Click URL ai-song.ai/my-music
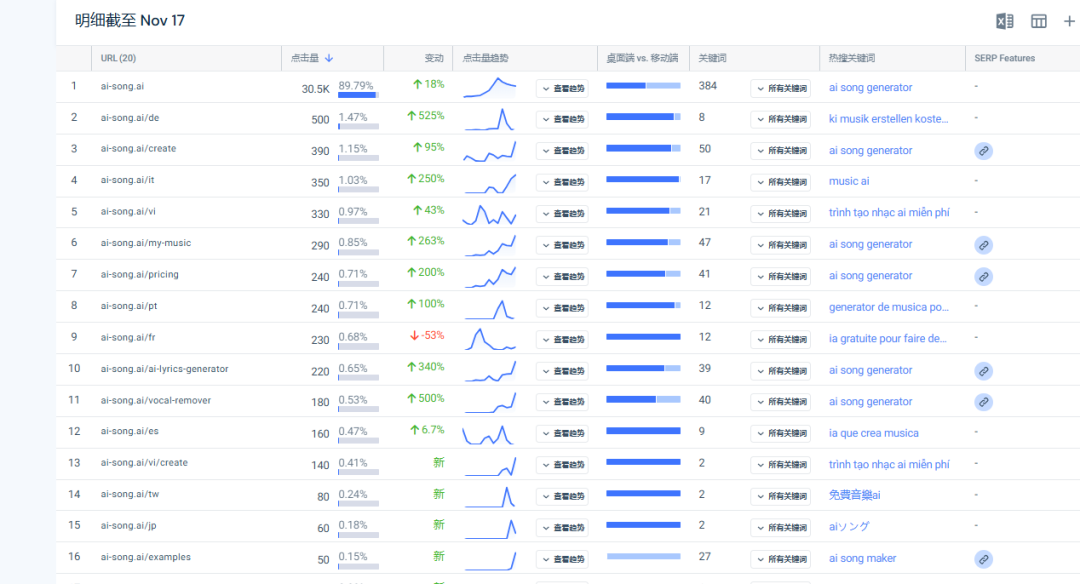1080x584 pixels. point(146,243)
